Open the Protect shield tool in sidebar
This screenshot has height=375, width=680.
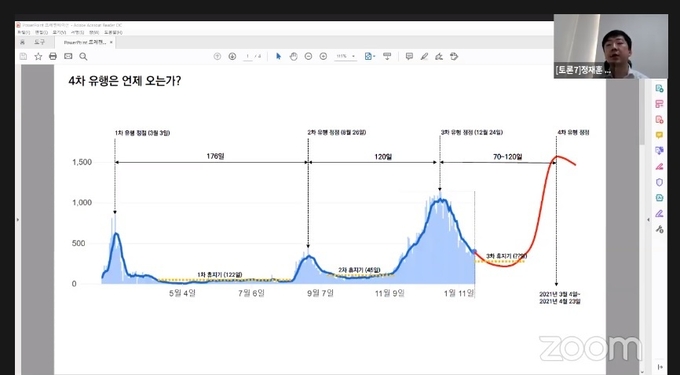659,182
